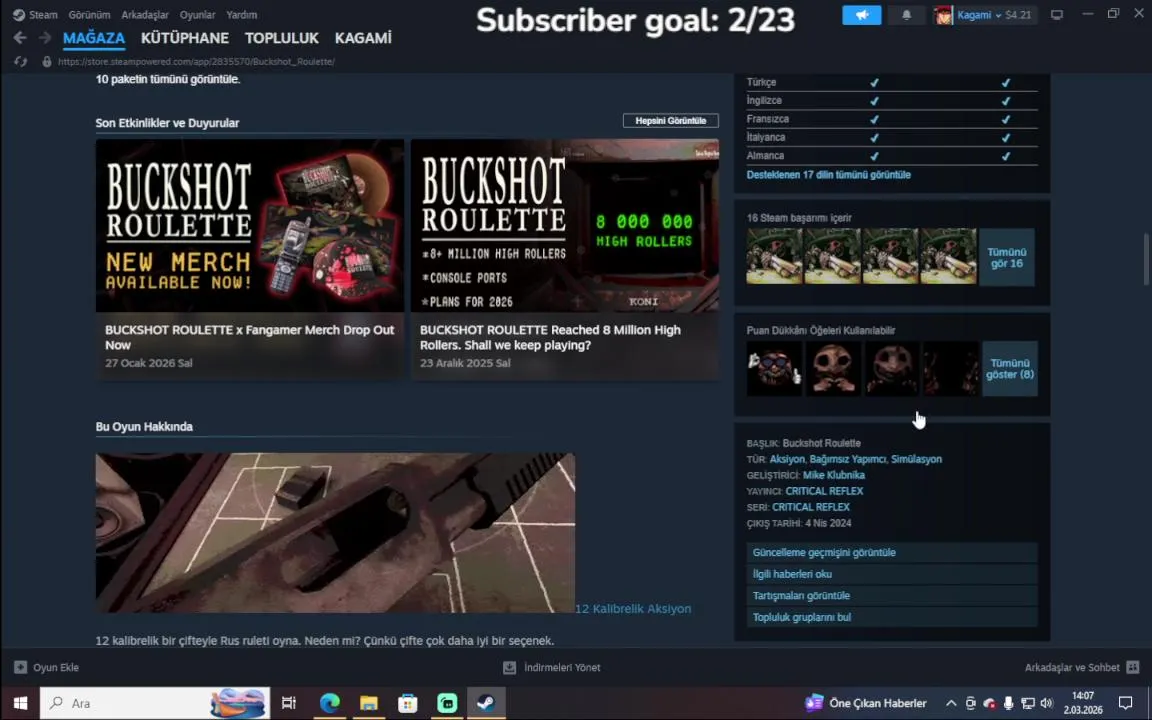
Task: Click 10 paketin tümünü görüntüle link
Action: point(168,79)
